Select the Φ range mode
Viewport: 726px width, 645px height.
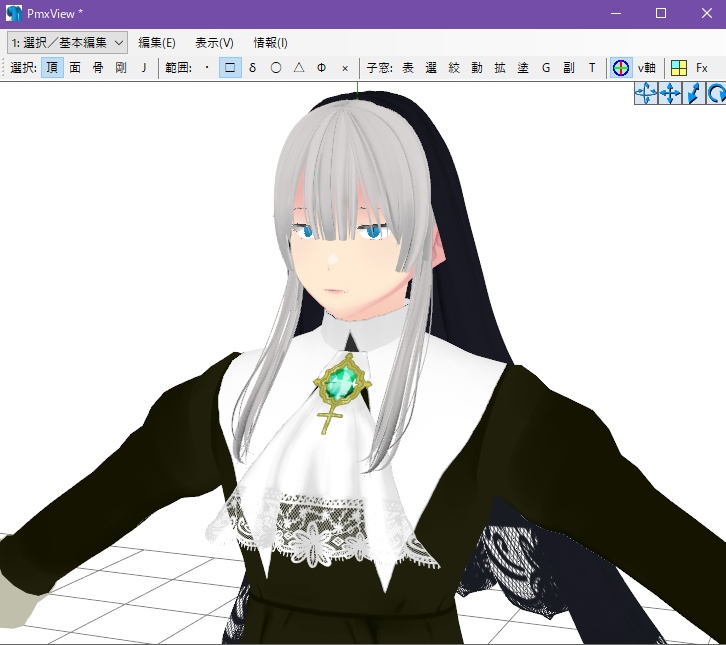click(x=321, y=68)
